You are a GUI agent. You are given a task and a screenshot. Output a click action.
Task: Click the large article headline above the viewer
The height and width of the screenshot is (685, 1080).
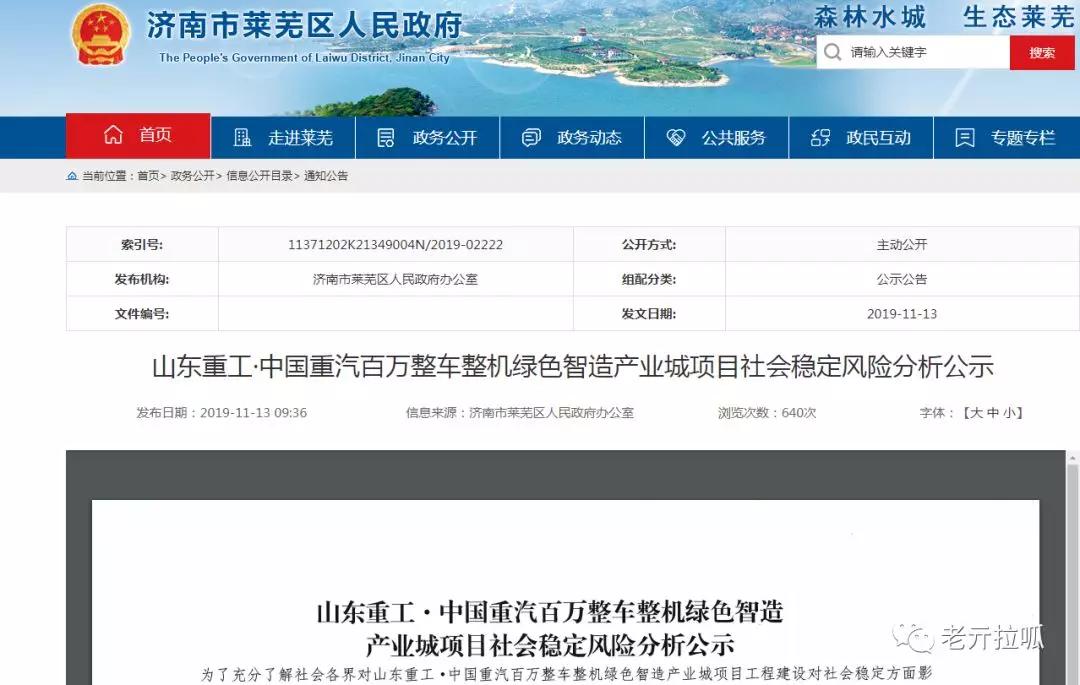pyautogui.click(x=573, y=367)
